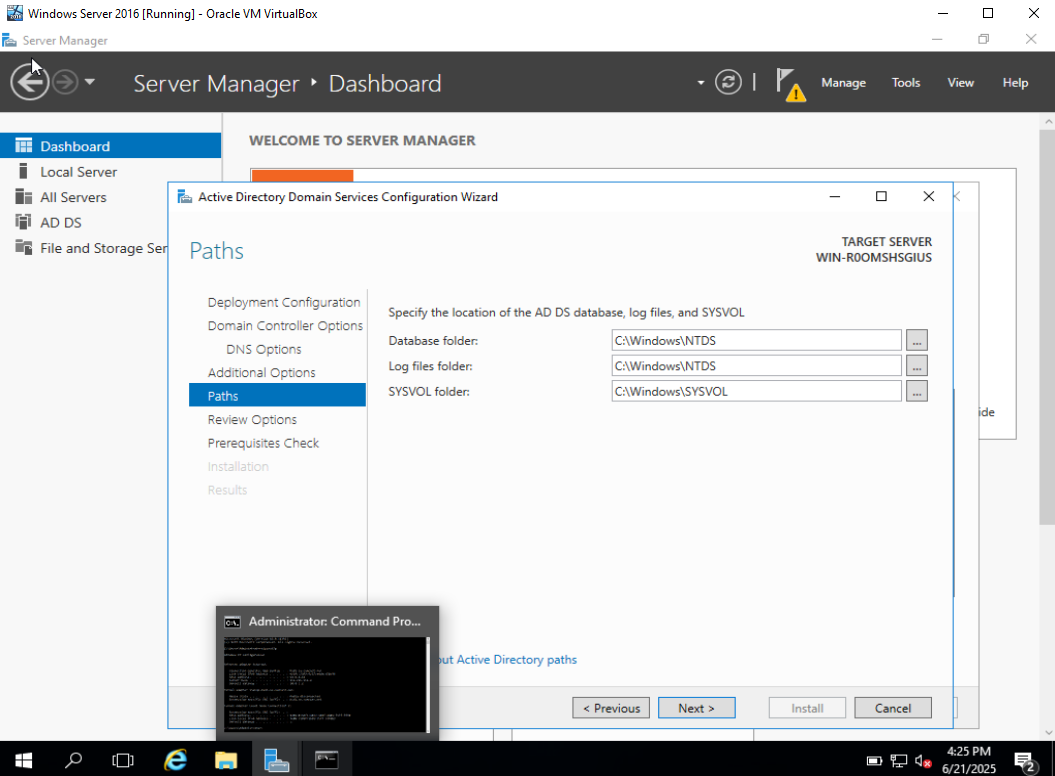Click the Log files folder text field
This screenshot has width=1055, height=776.
pos(756,366)
